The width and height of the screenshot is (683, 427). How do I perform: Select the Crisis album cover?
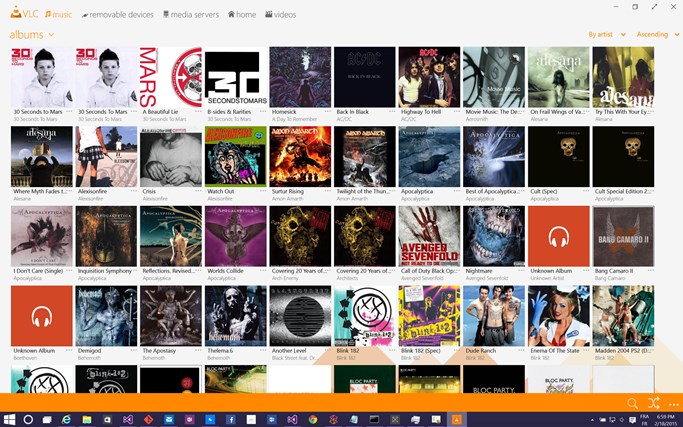pyautogui.click(x=171, y=156)
